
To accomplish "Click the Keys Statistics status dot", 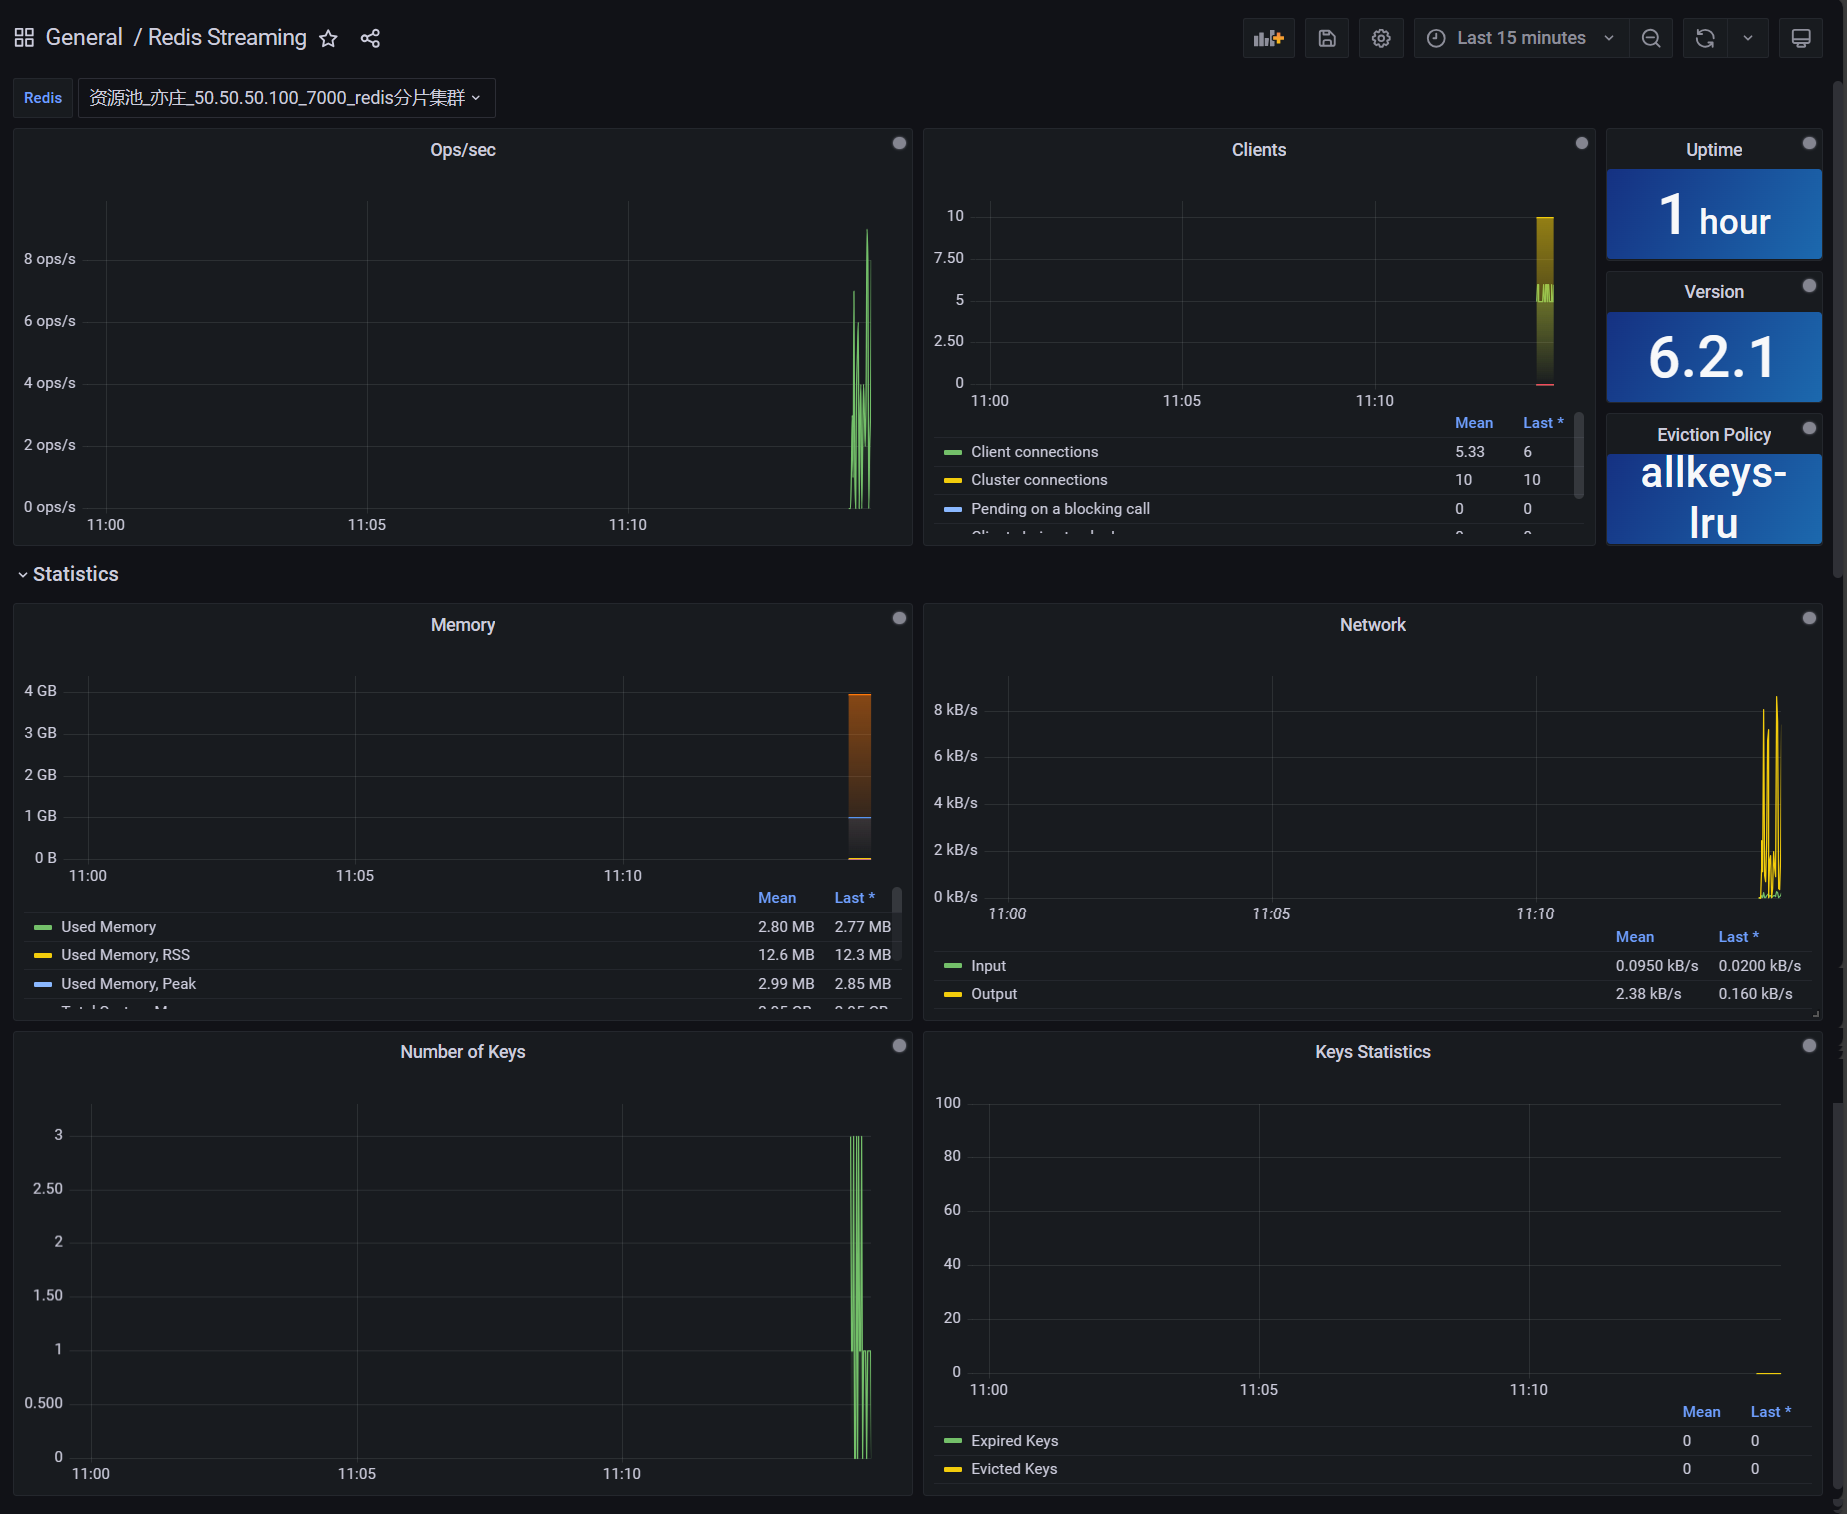I will coord(1809,1045).
